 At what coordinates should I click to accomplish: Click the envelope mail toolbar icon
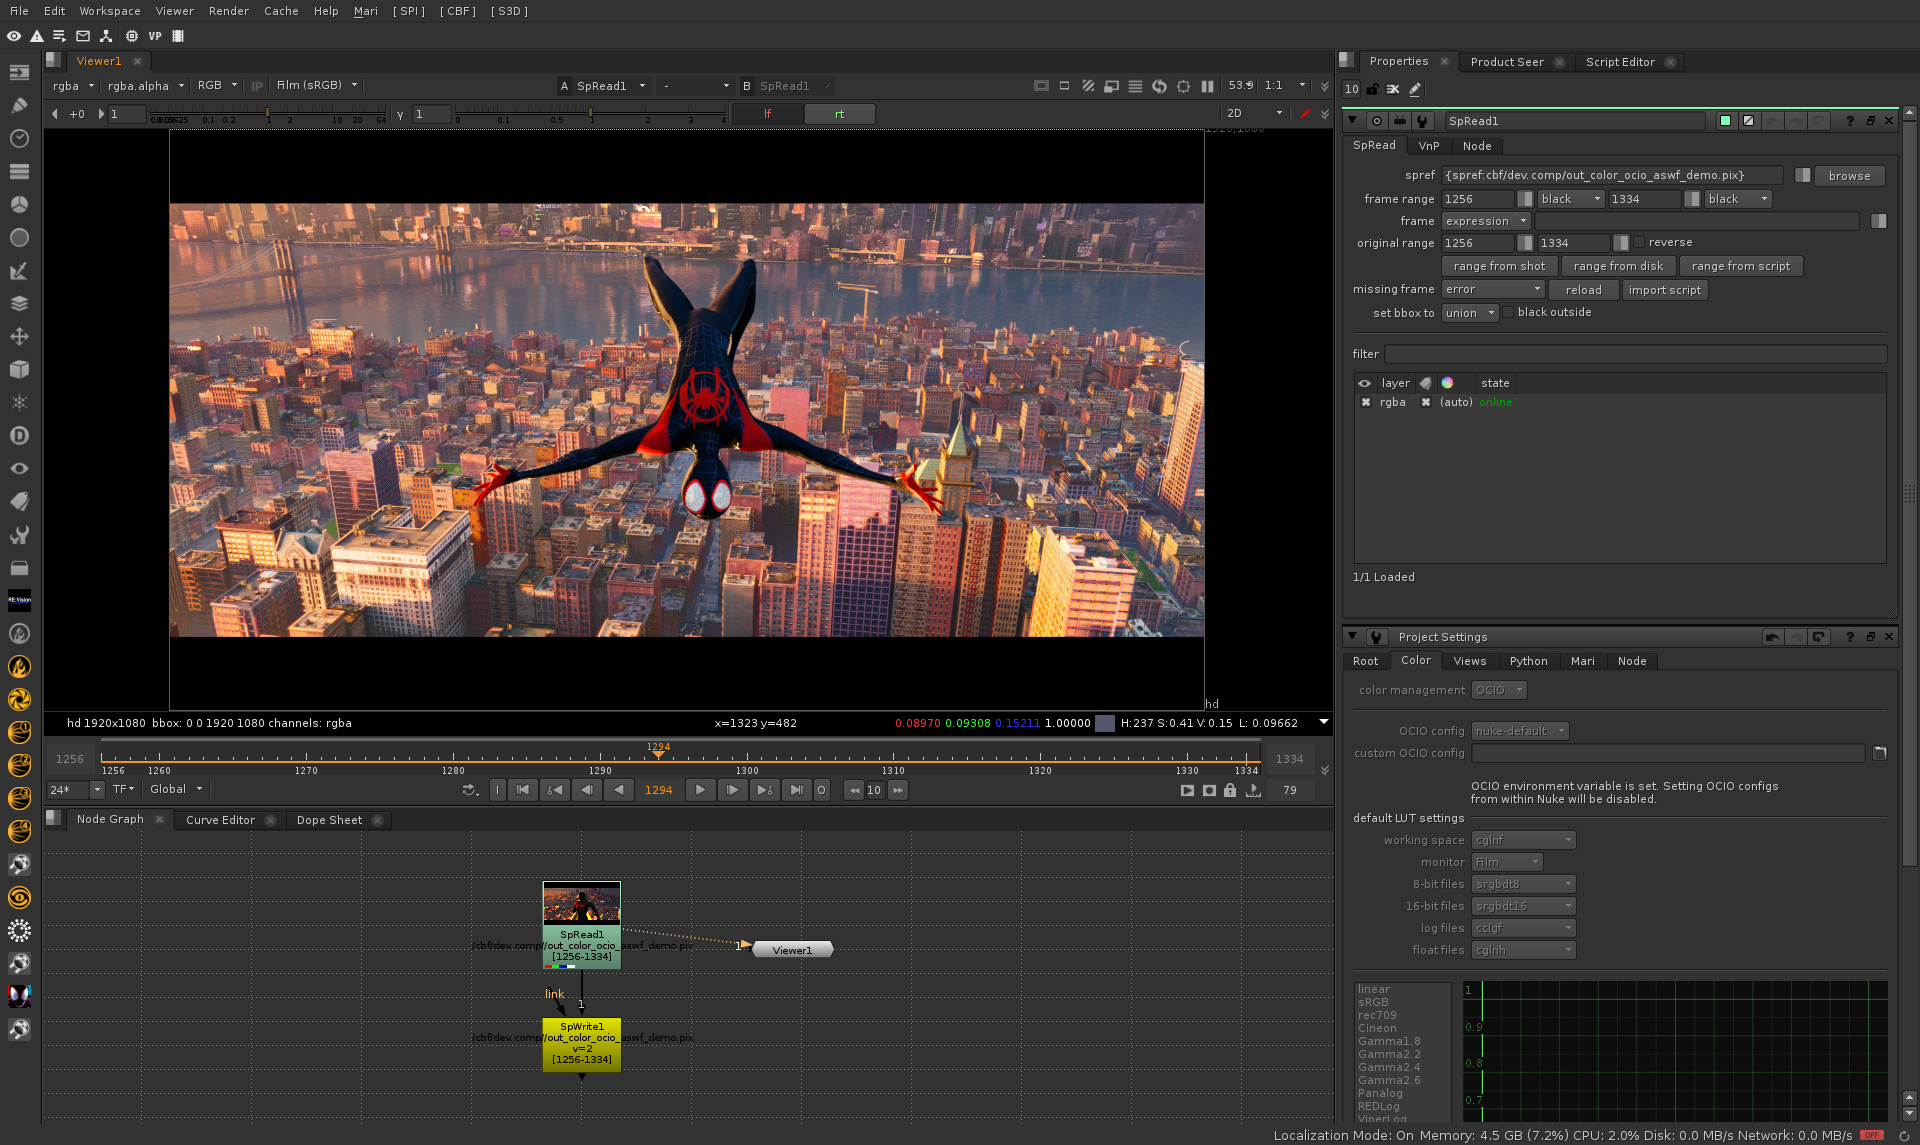click(83, 36)
